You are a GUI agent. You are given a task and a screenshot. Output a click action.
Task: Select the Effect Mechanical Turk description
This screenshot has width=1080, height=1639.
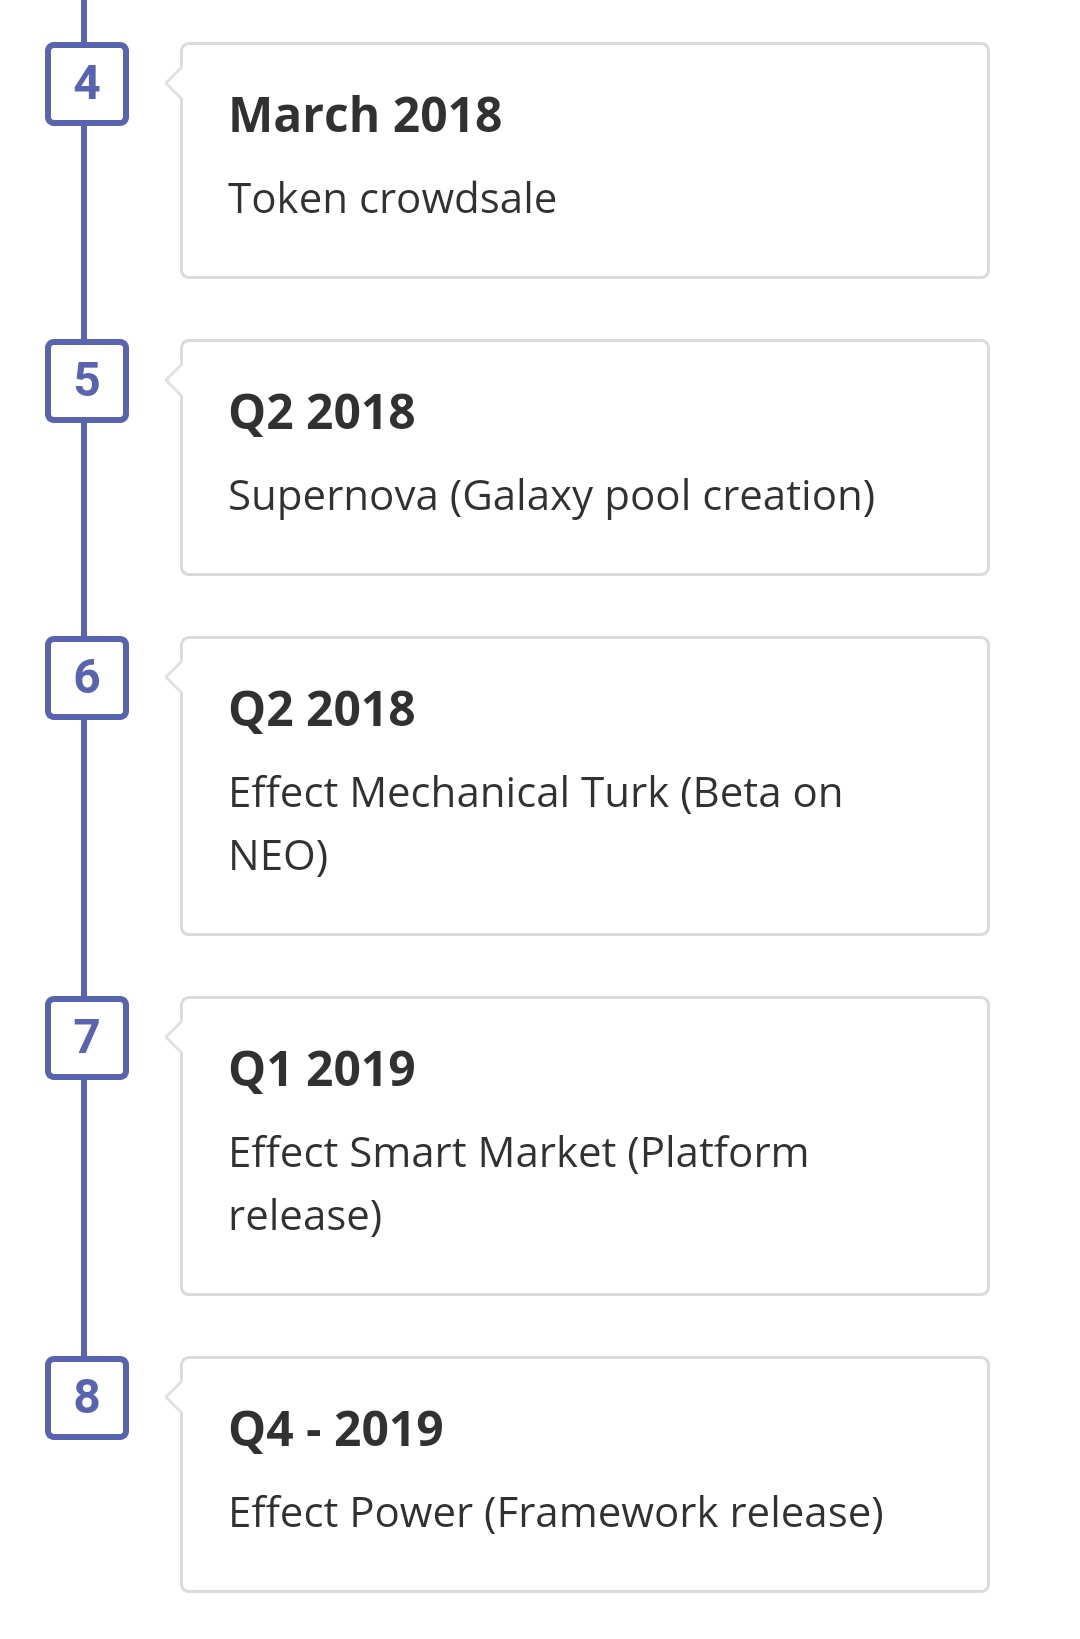point(535,823)
